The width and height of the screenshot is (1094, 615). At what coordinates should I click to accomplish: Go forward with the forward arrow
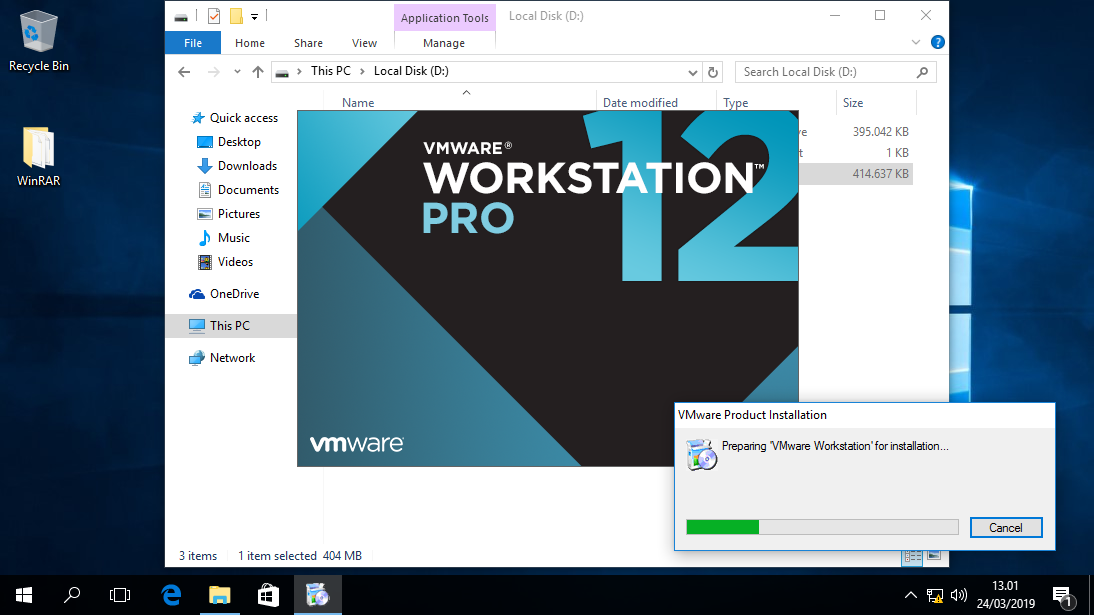[213, 72]
